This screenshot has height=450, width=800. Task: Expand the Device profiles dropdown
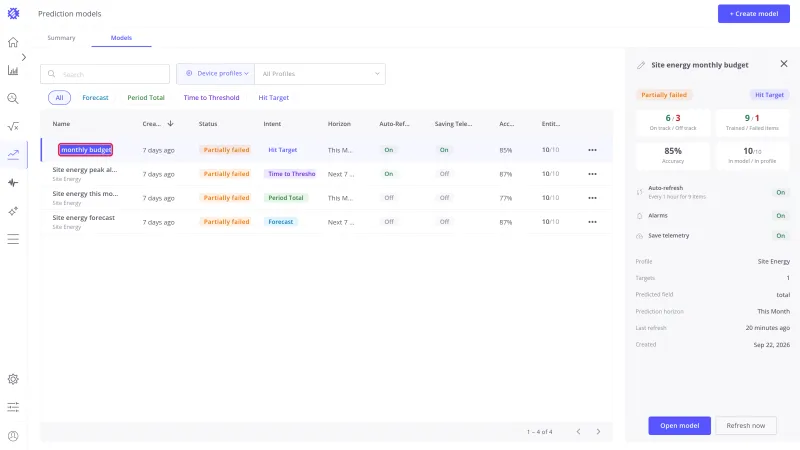pyautogui.click(x=216, y=73)
